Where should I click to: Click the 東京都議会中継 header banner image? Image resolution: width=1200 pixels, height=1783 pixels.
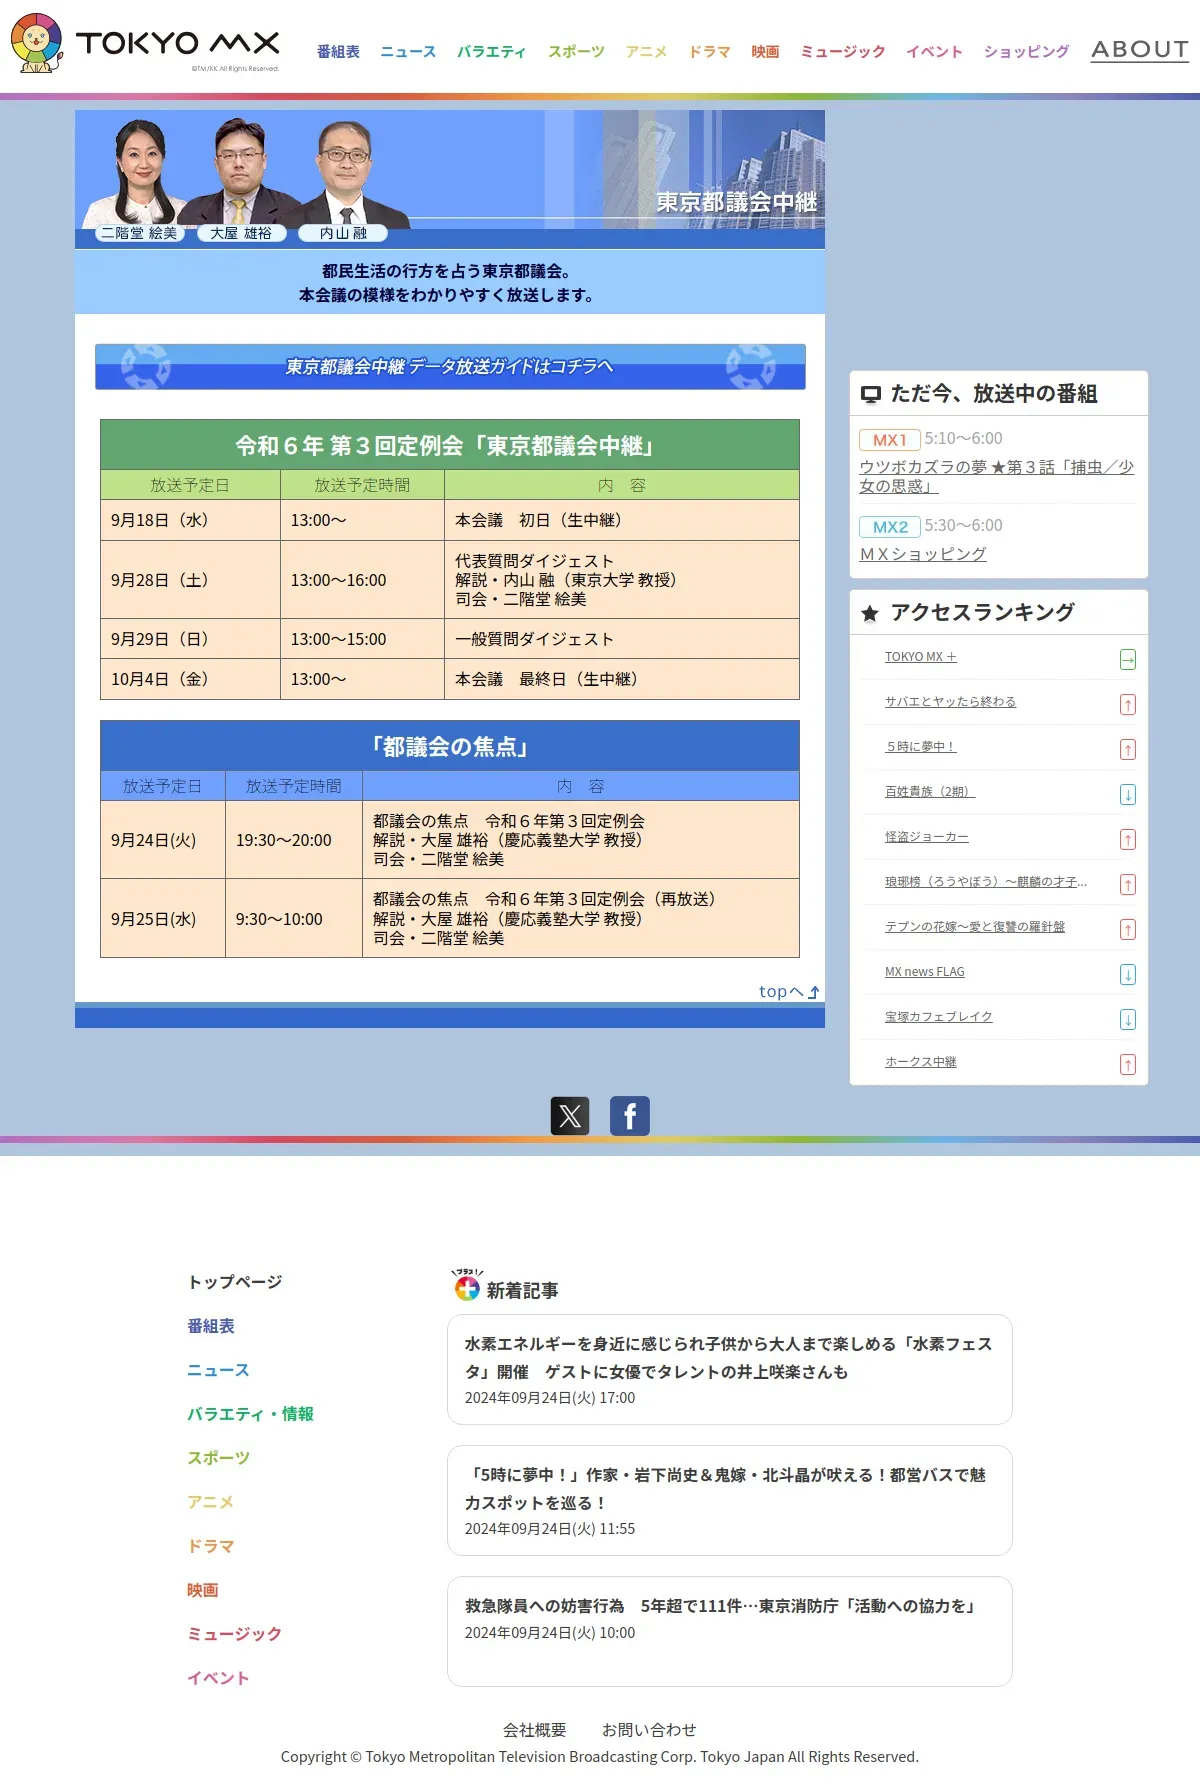point(450,179)
